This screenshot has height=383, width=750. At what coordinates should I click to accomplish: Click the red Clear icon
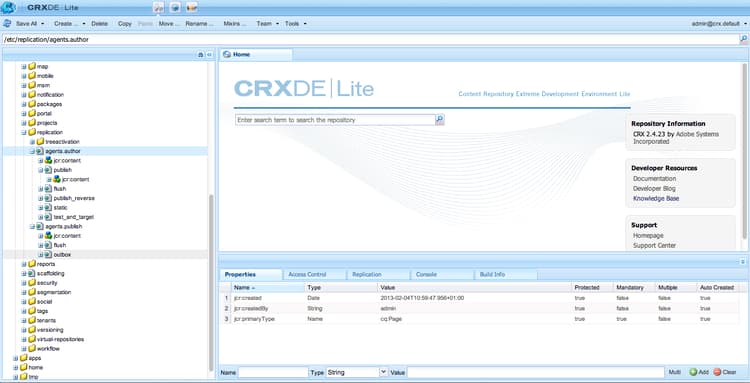(x=717, y=372)
